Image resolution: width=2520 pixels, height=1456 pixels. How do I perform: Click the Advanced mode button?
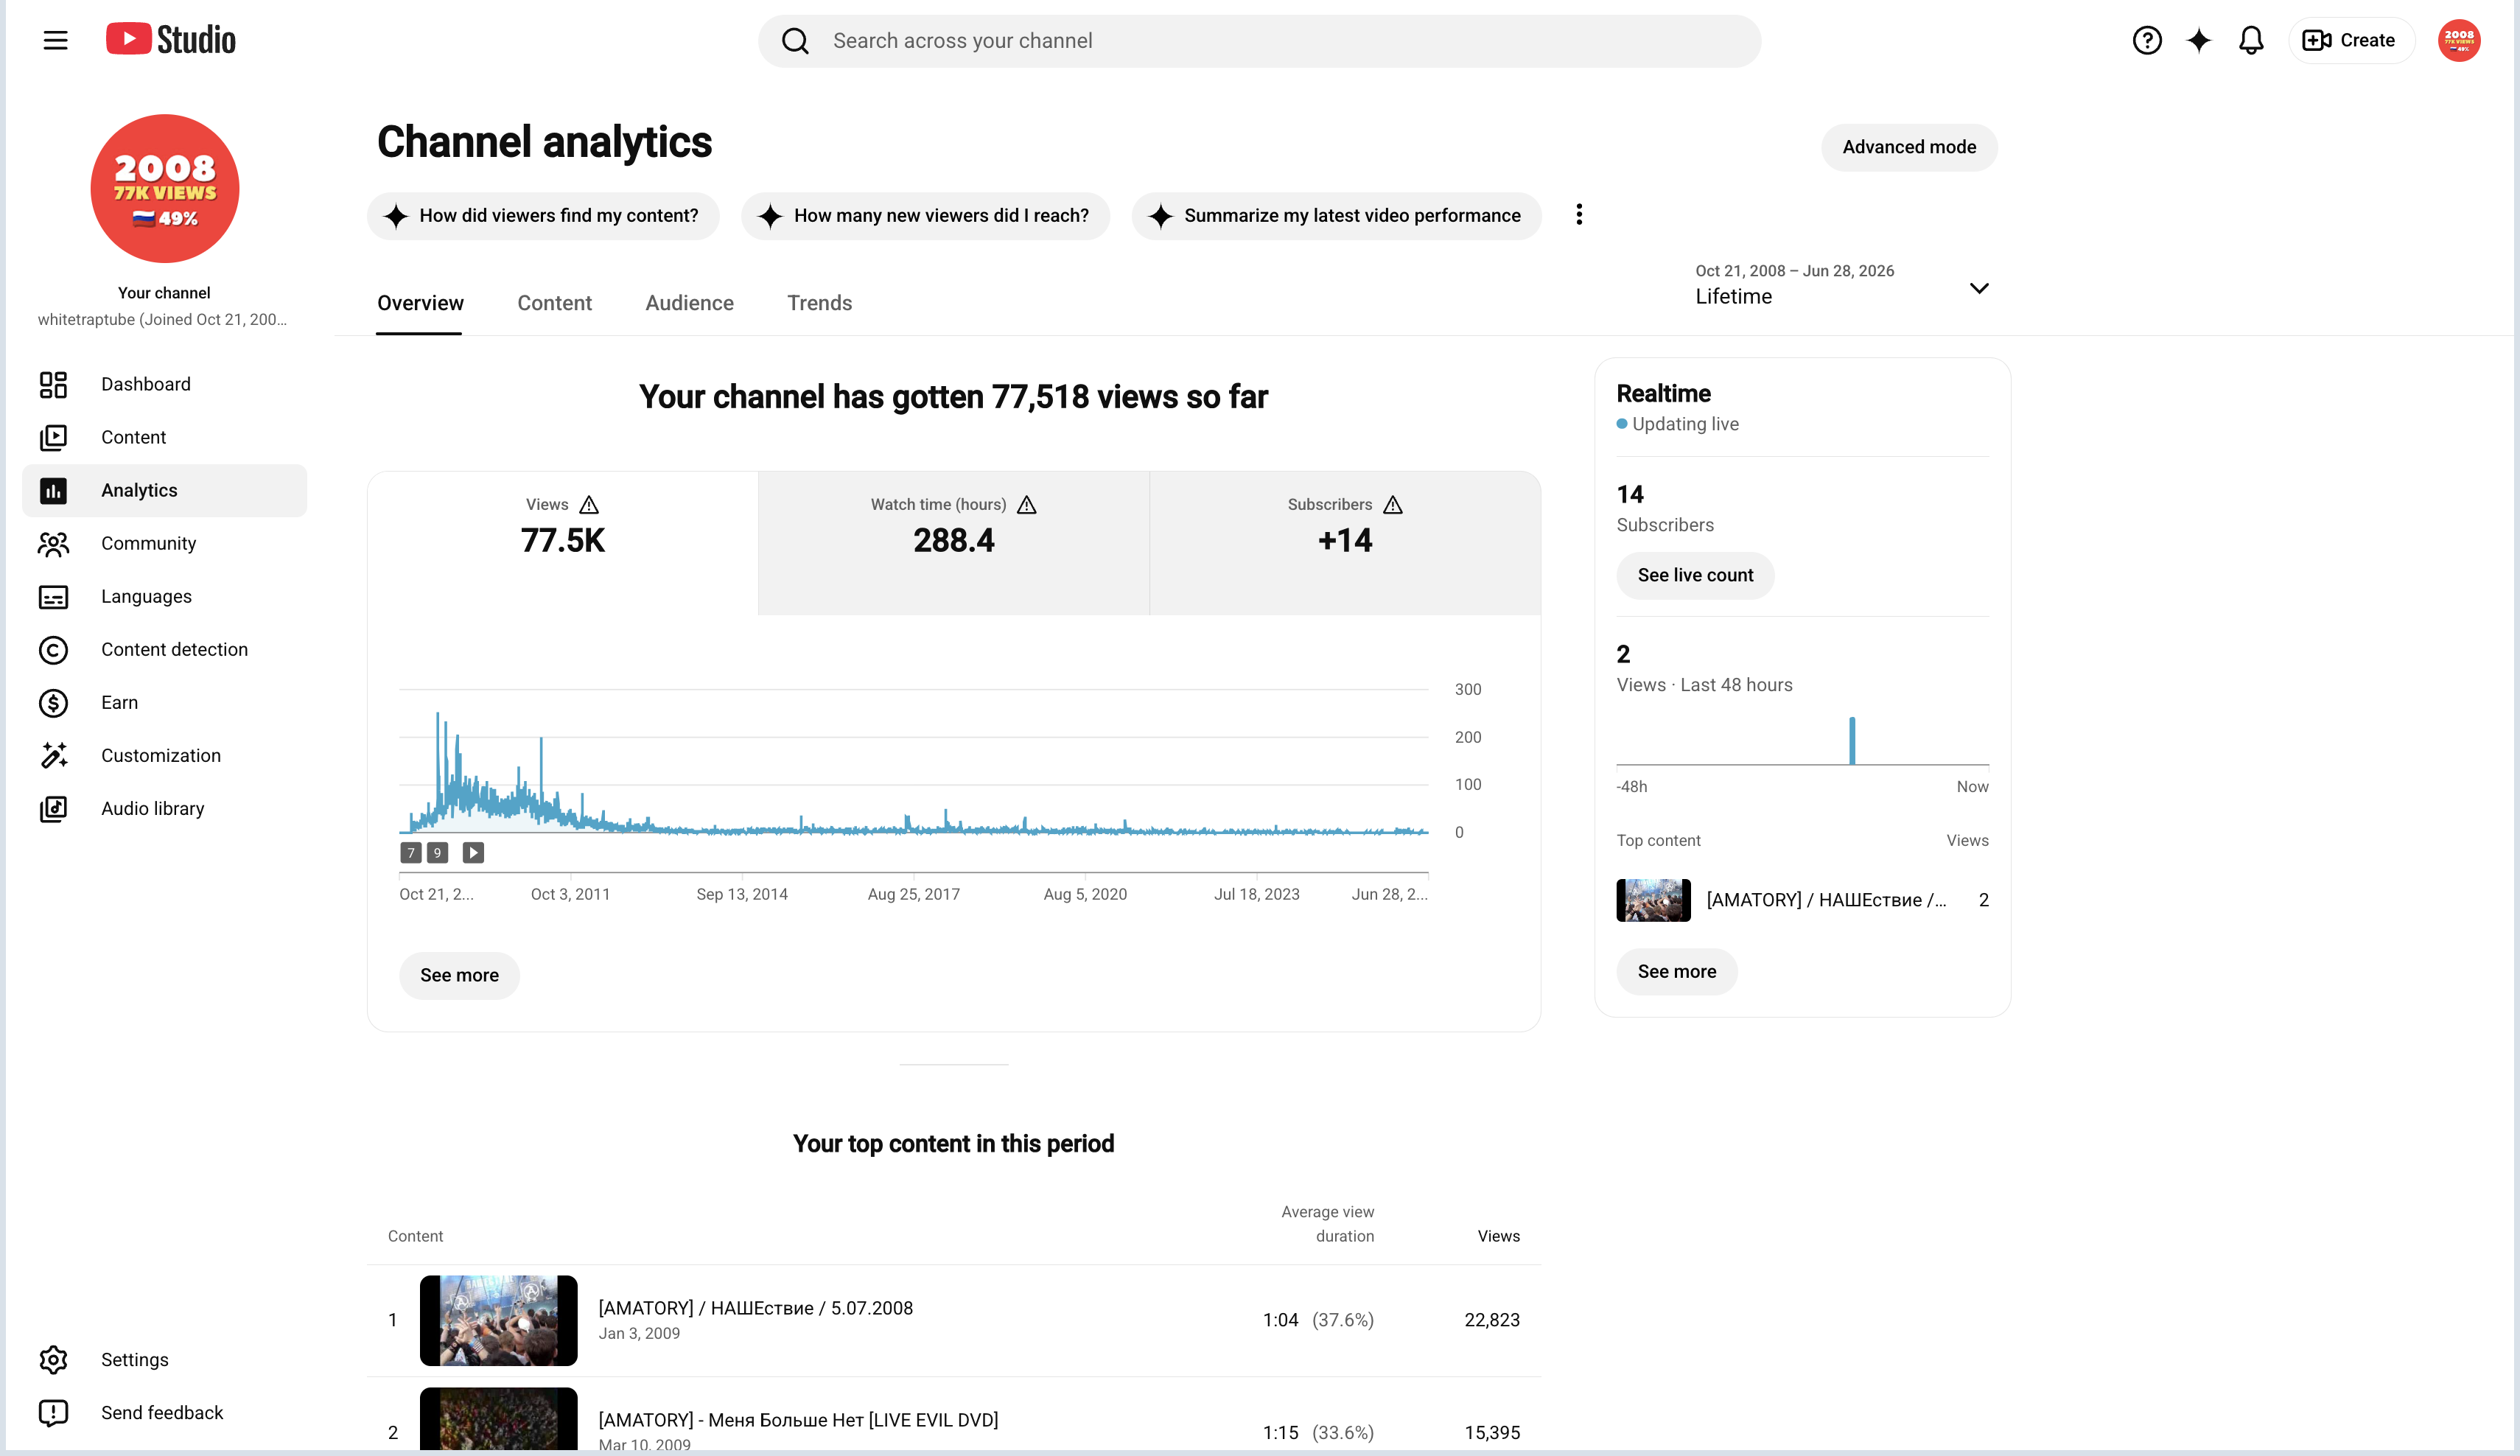(1909, 147)
